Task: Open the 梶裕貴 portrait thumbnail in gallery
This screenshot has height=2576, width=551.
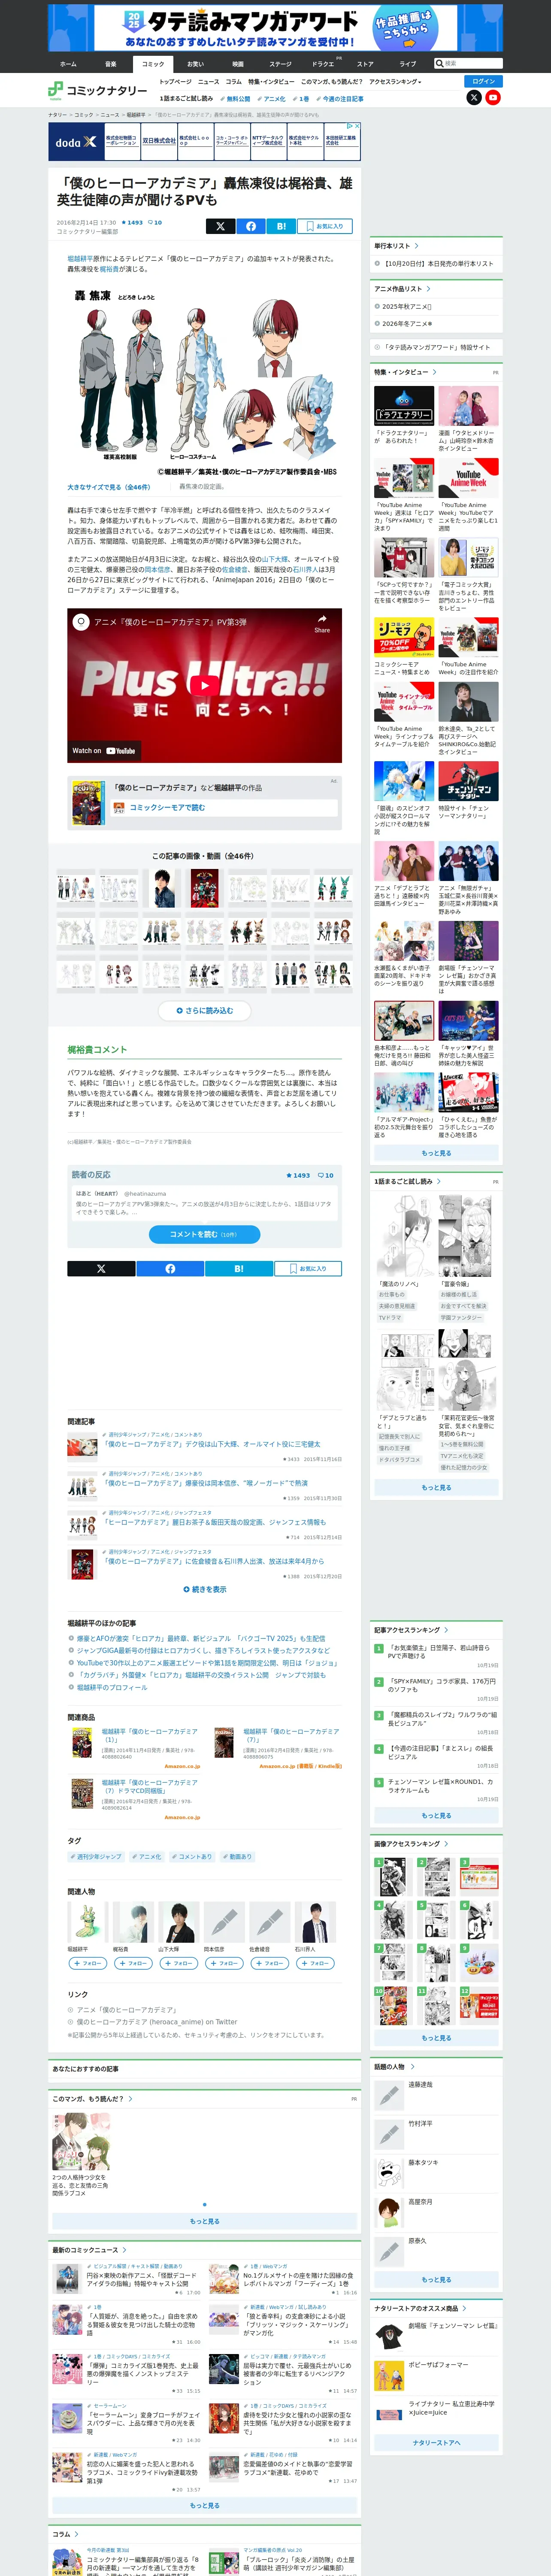Action: (162, 888)
